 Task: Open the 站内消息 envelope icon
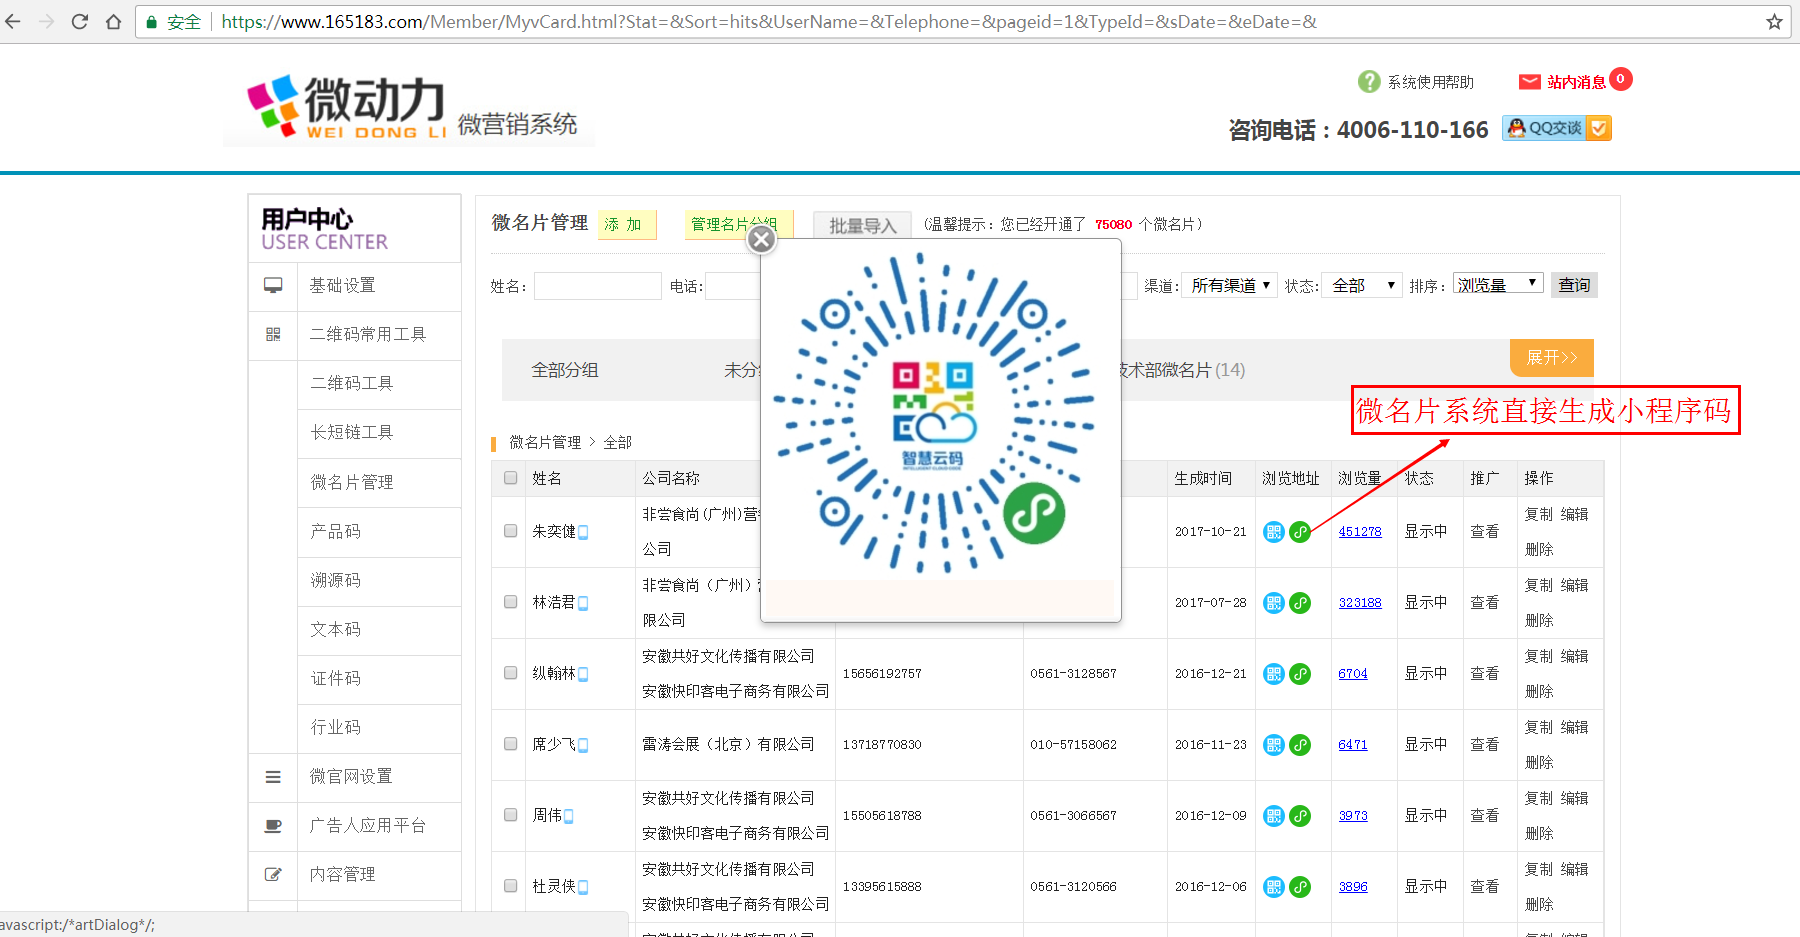[1529, 82]
